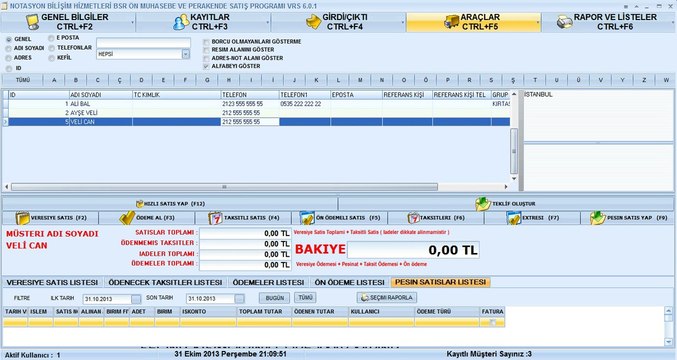This screenshot has width=677, height=360.
Task: Select the Telefonlar radio button
Action: pos(51,48)
